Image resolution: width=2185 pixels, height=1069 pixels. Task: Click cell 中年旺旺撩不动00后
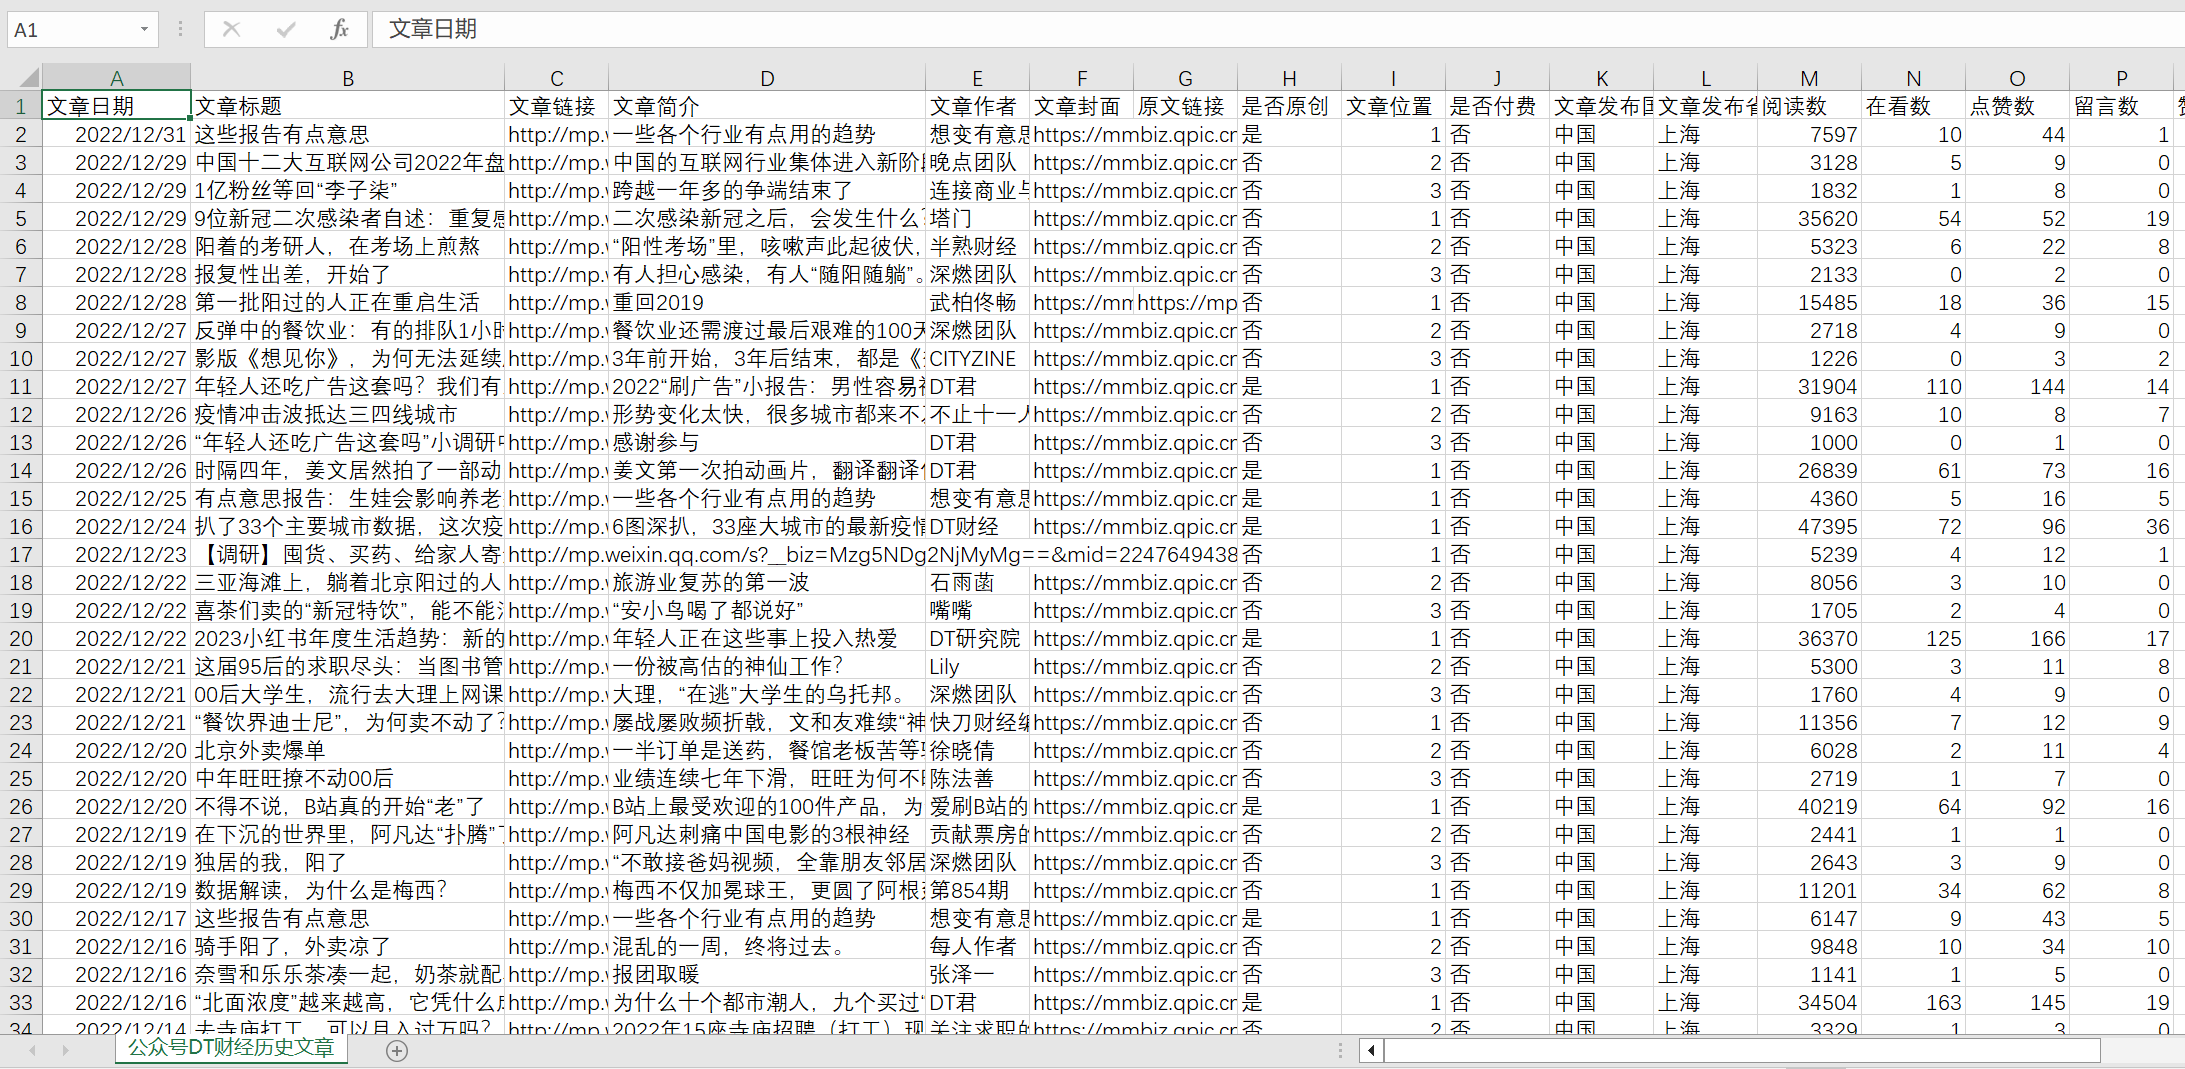click(347, 778)
